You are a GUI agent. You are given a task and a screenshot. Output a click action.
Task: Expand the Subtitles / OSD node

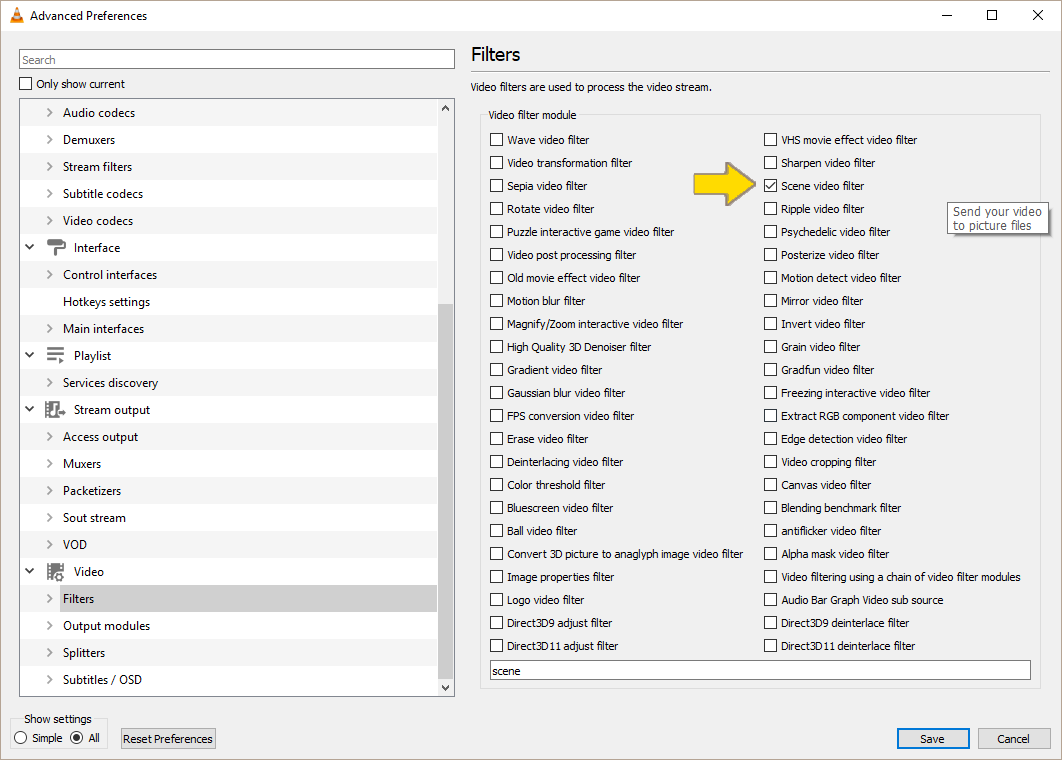click(x=50, y=680)
